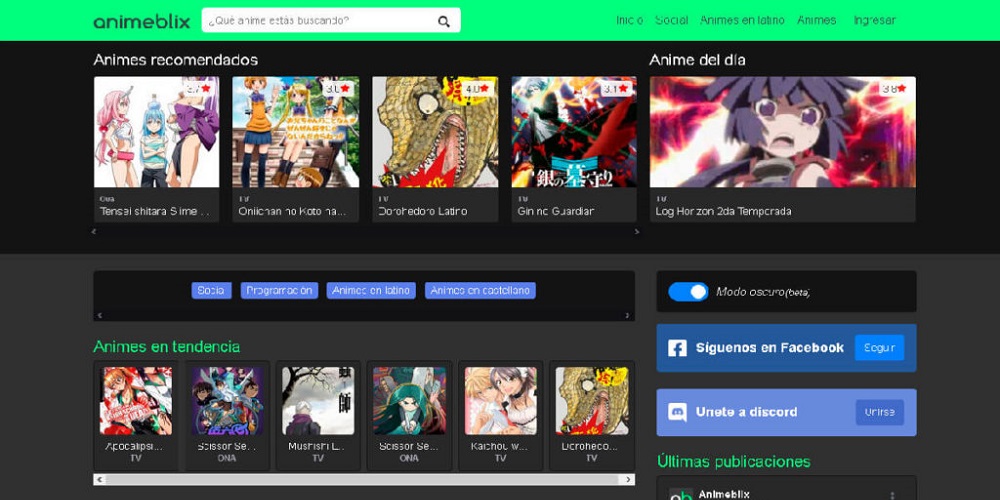The image size is (1000, 500).
Task: Focus the anime search input field
Action: pyautogui.click(x=331, y=20)
